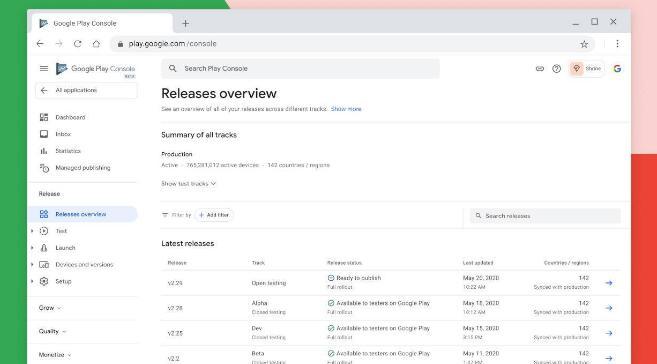Reload the page with the refresh icon
The image size is (657, 364).
tap(78, 44)
